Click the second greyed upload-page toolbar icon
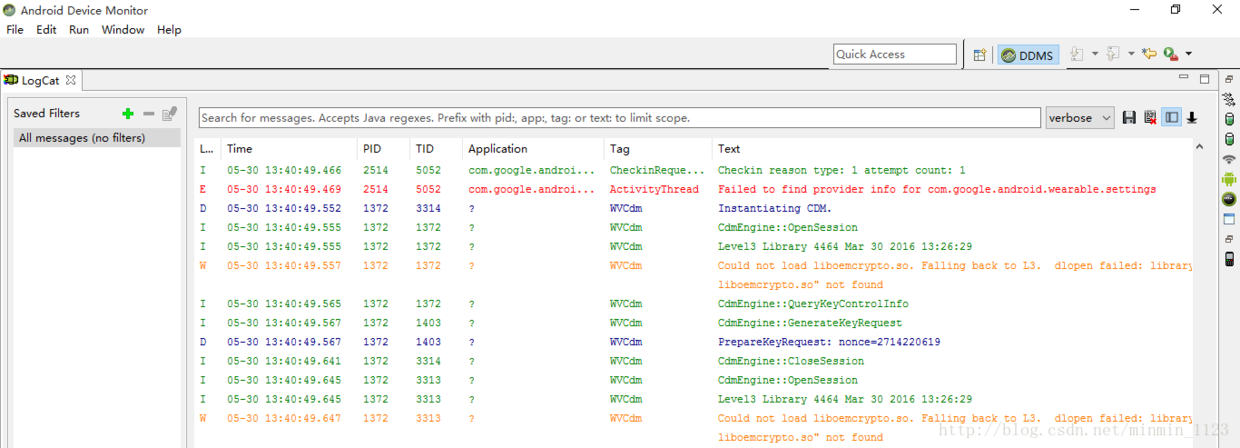The width and height of the screenshot is (1240, 448). (1113, 54)
